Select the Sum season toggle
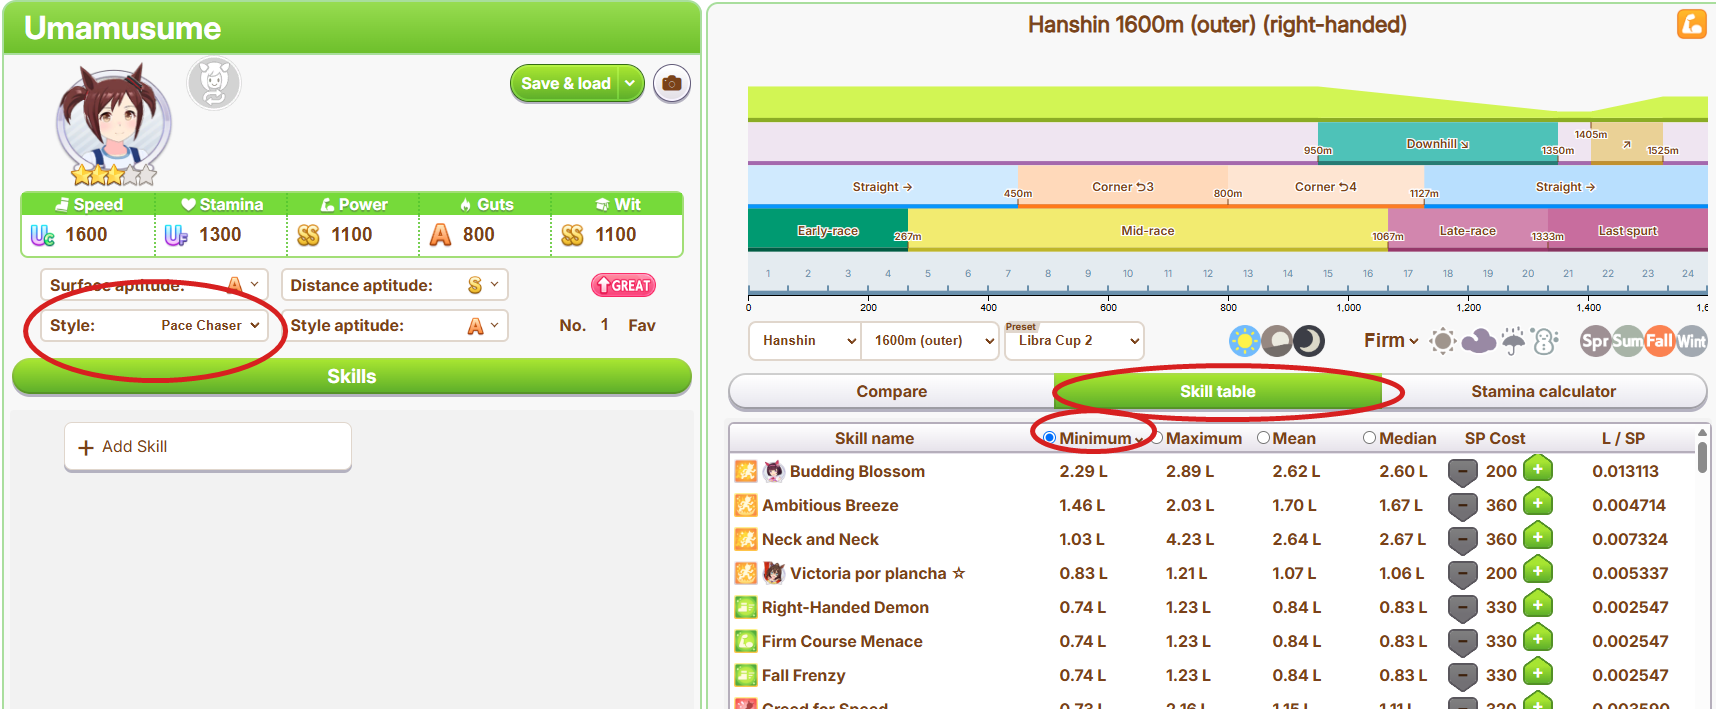 (x=1627, y=341)
